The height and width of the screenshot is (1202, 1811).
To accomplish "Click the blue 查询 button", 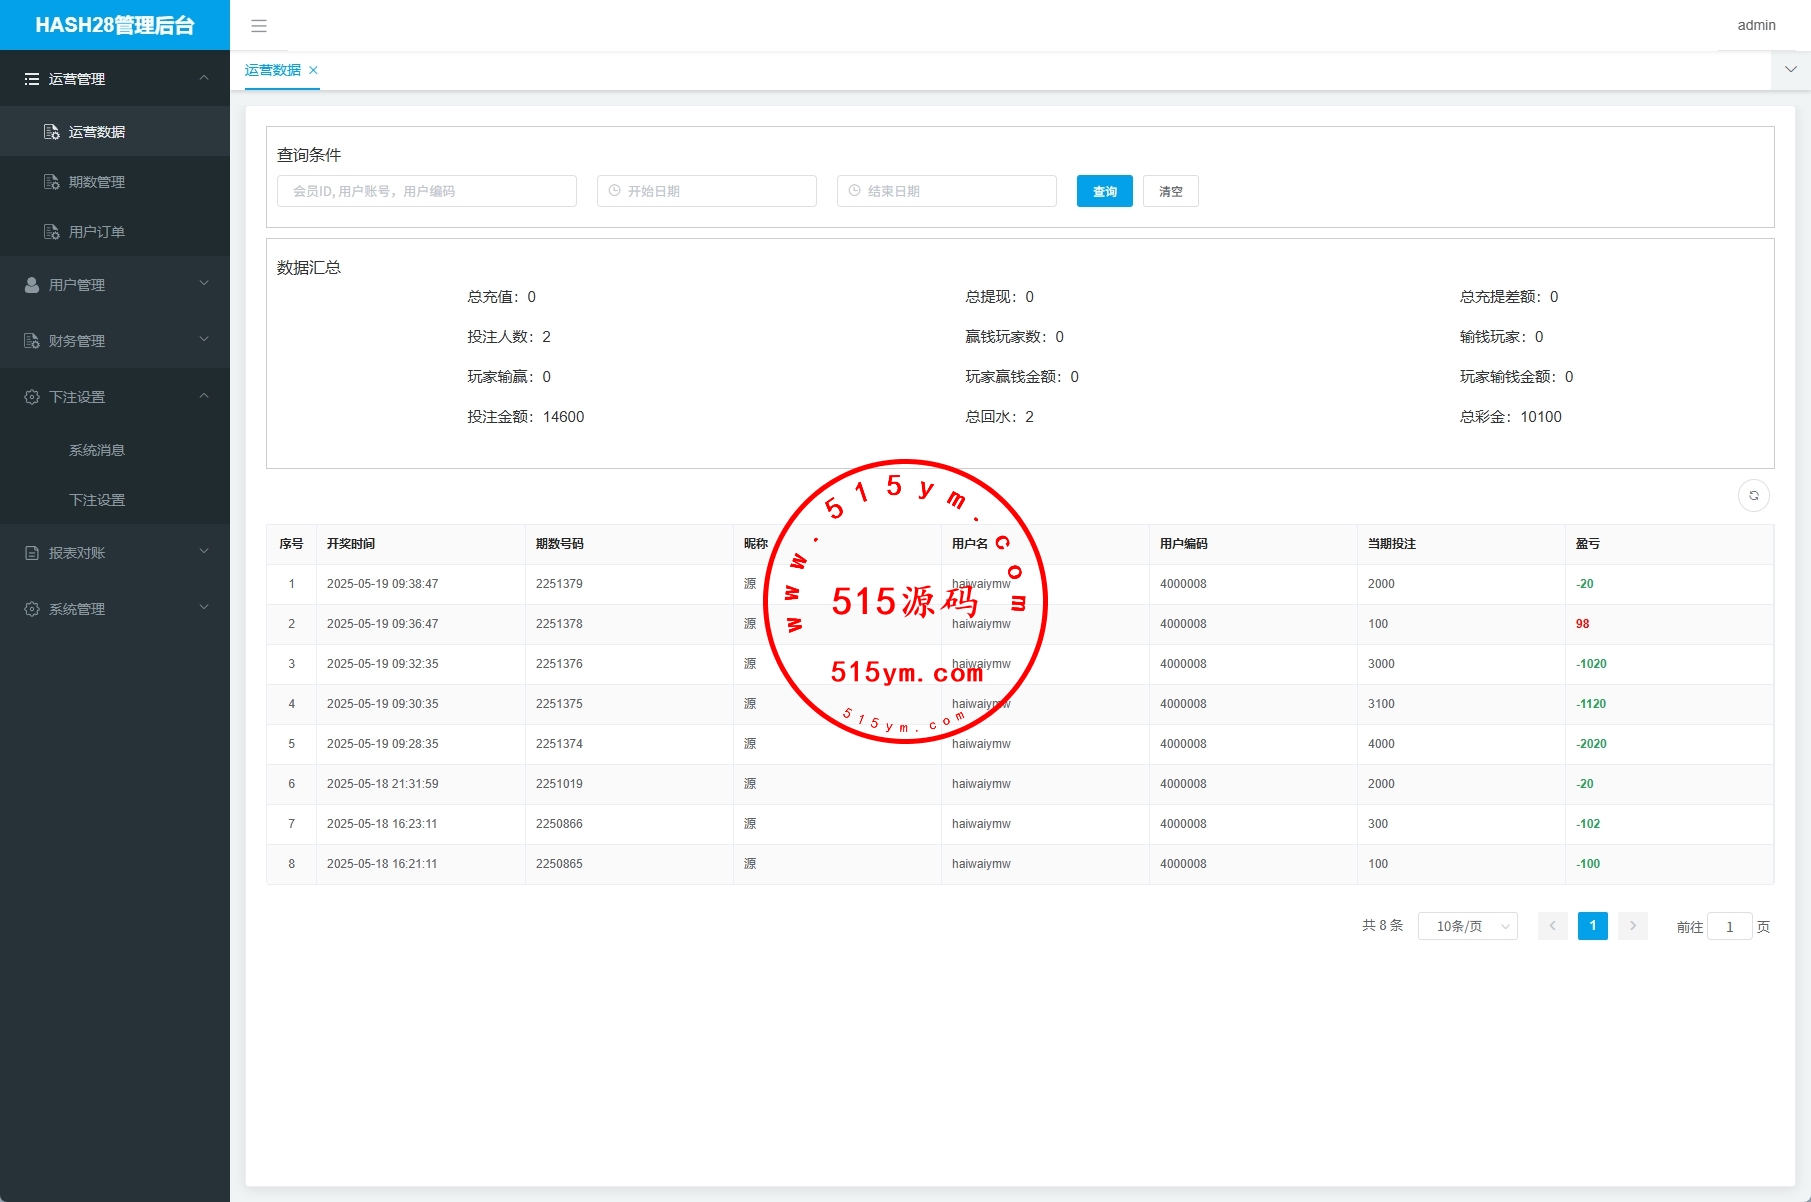I will [1104, 191].
